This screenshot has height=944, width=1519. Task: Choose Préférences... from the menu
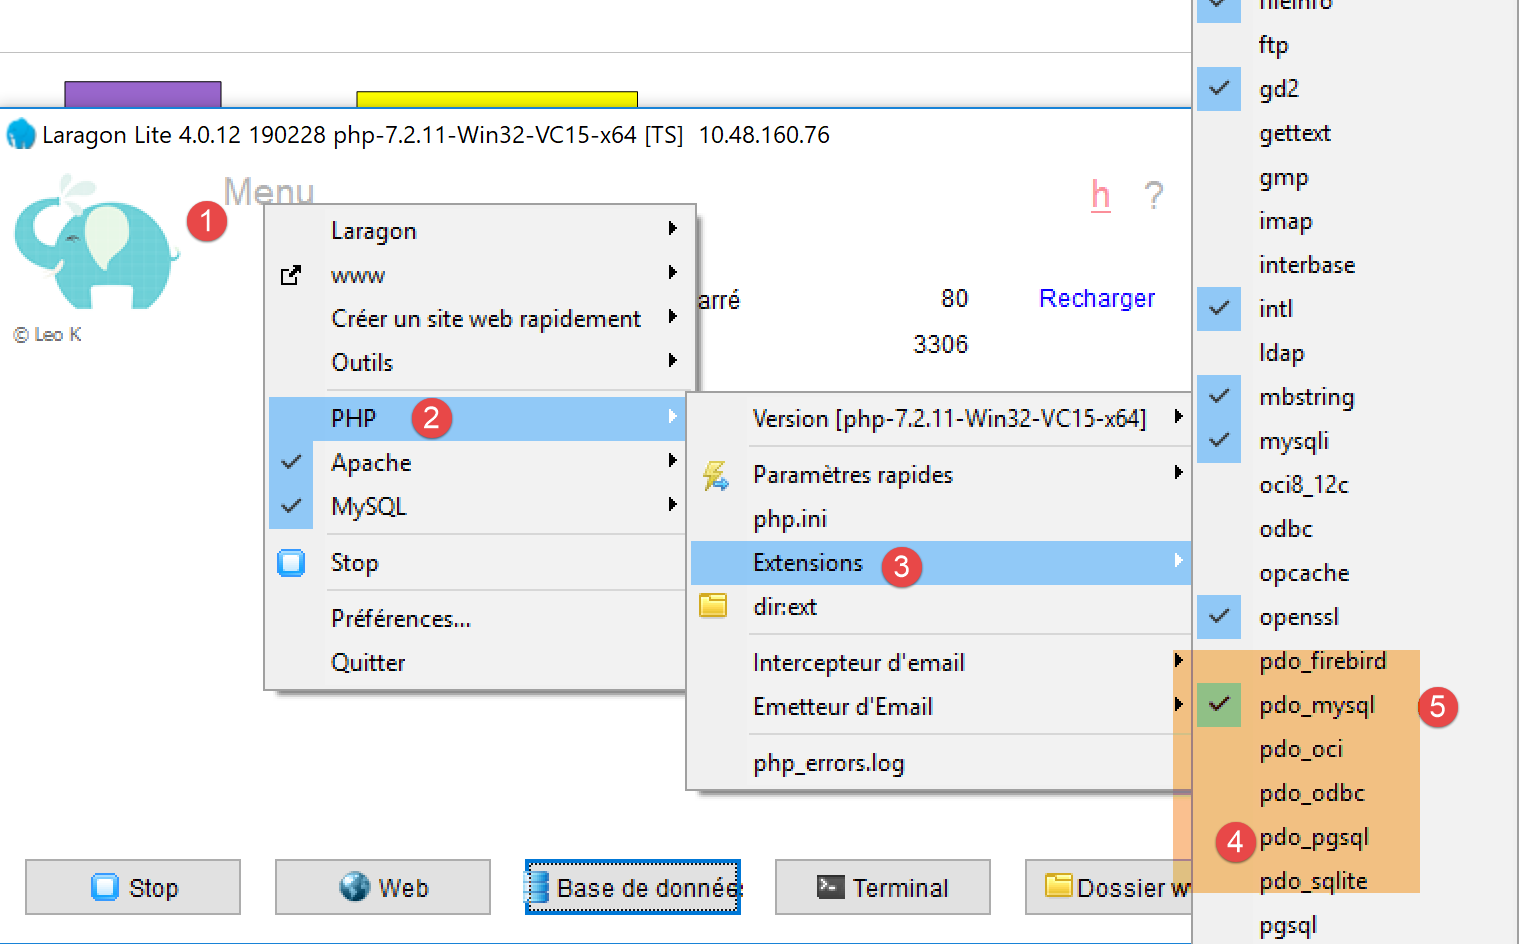point(400,619)
